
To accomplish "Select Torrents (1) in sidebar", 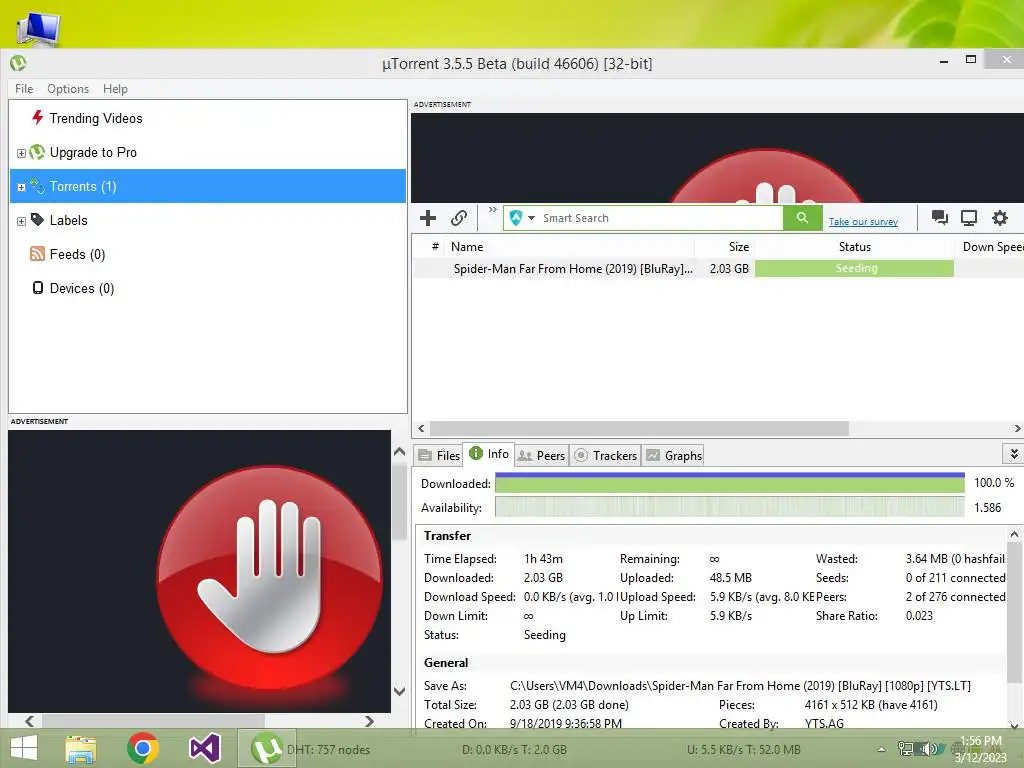I will pos(208,186).
